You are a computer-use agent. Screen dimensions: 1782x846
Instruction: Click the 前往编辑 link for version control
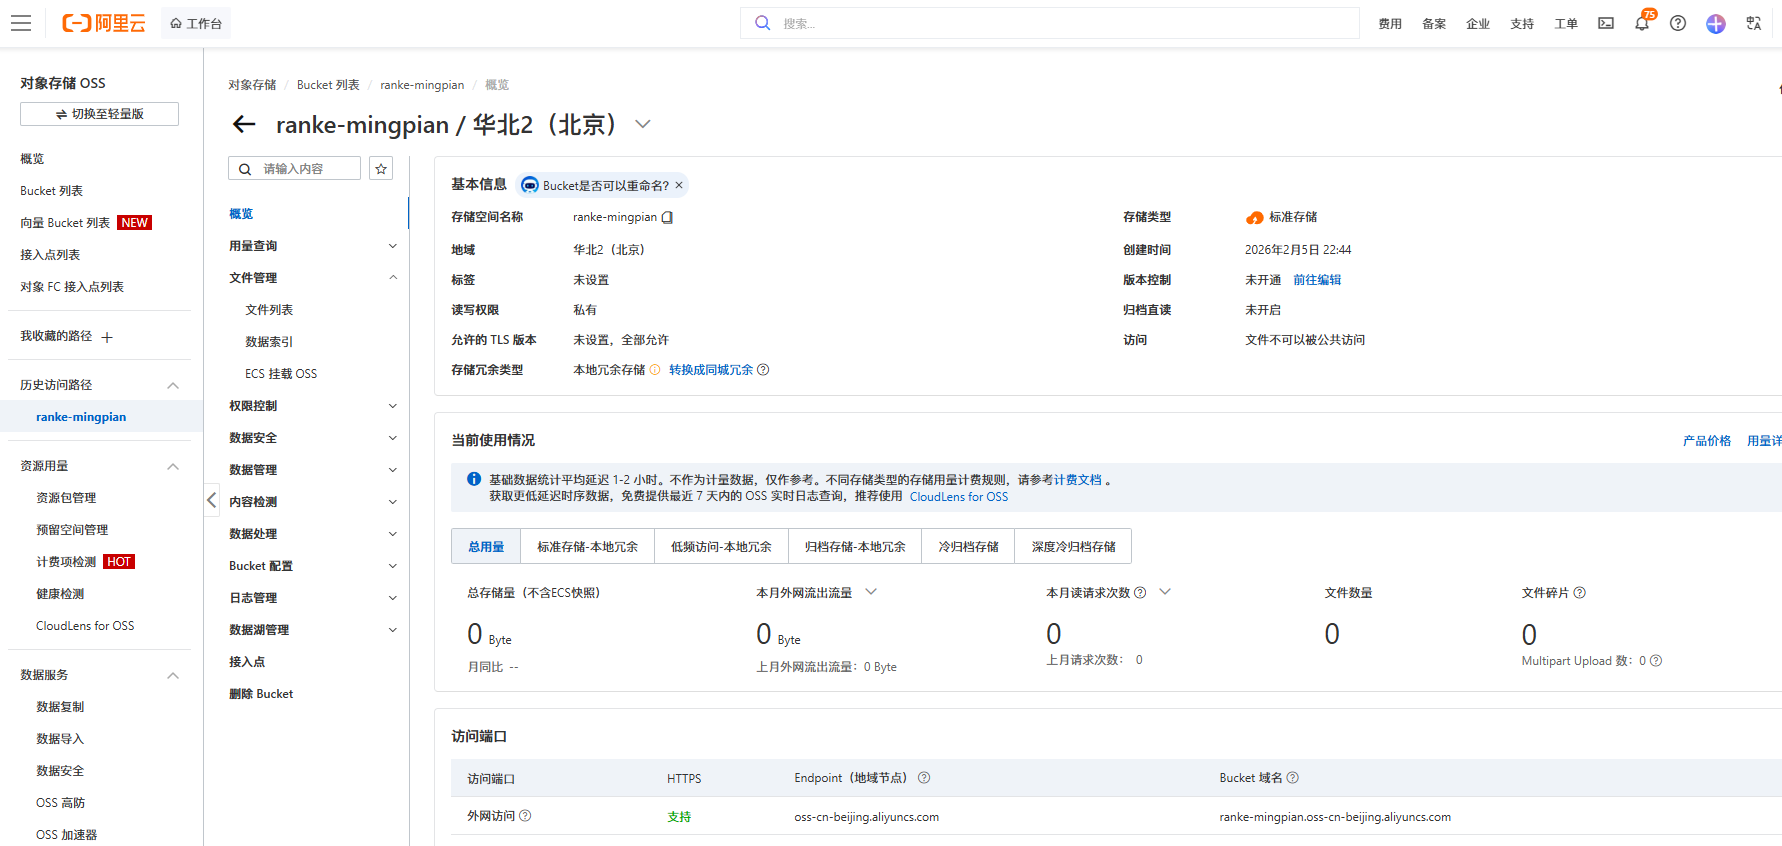[1317, 280]
